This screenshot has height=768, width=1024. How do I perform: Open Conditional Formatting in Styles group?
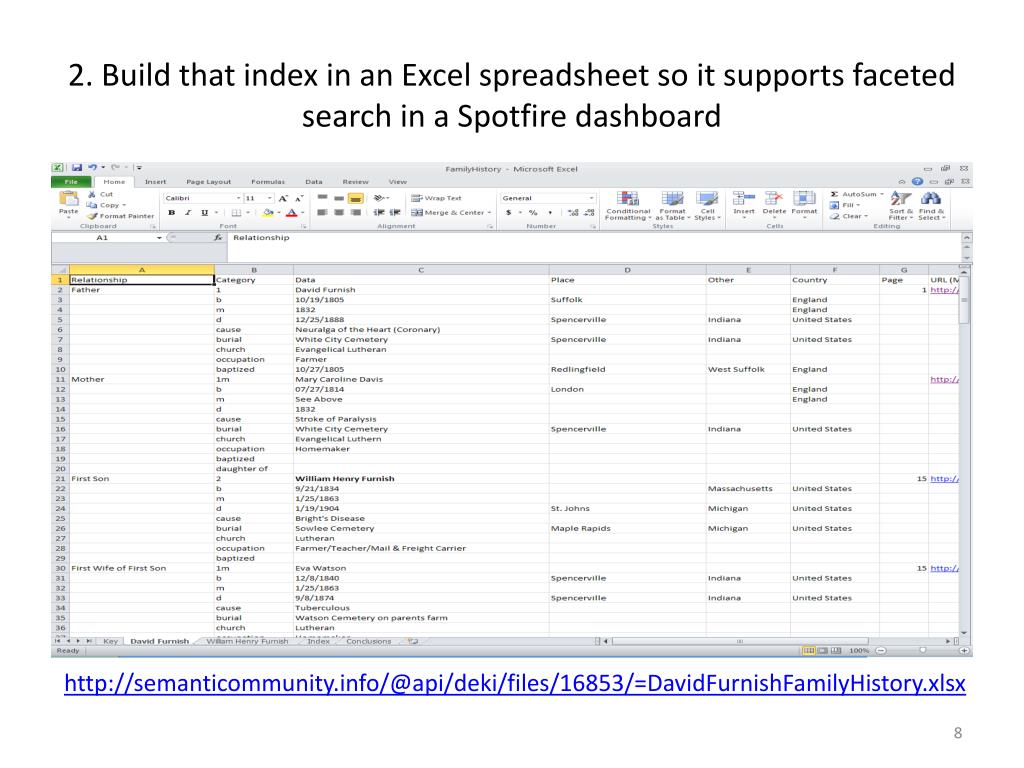628,206
